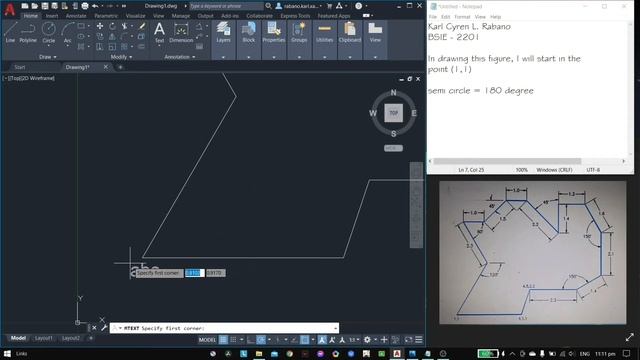Toggle the Clean Screen icon in status bar
The width and height of the screenshot is (640, 360).
[x=408, y=340]
